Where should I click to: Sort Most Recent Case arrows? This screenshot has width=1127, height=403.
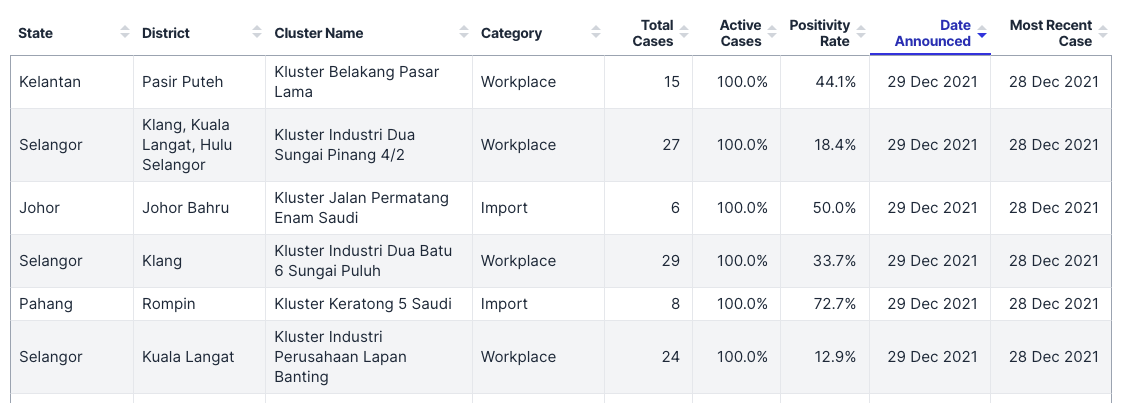coord(1103,32)
